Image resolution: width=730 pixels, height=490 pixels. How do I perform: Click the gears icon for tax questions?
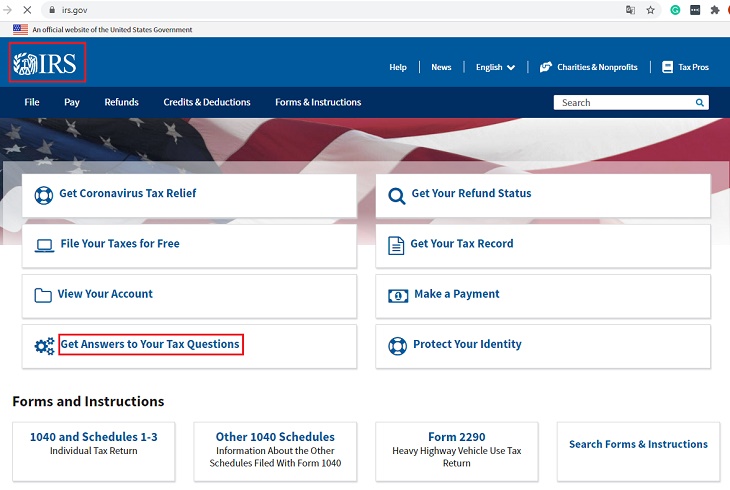(x=44, y=346)
